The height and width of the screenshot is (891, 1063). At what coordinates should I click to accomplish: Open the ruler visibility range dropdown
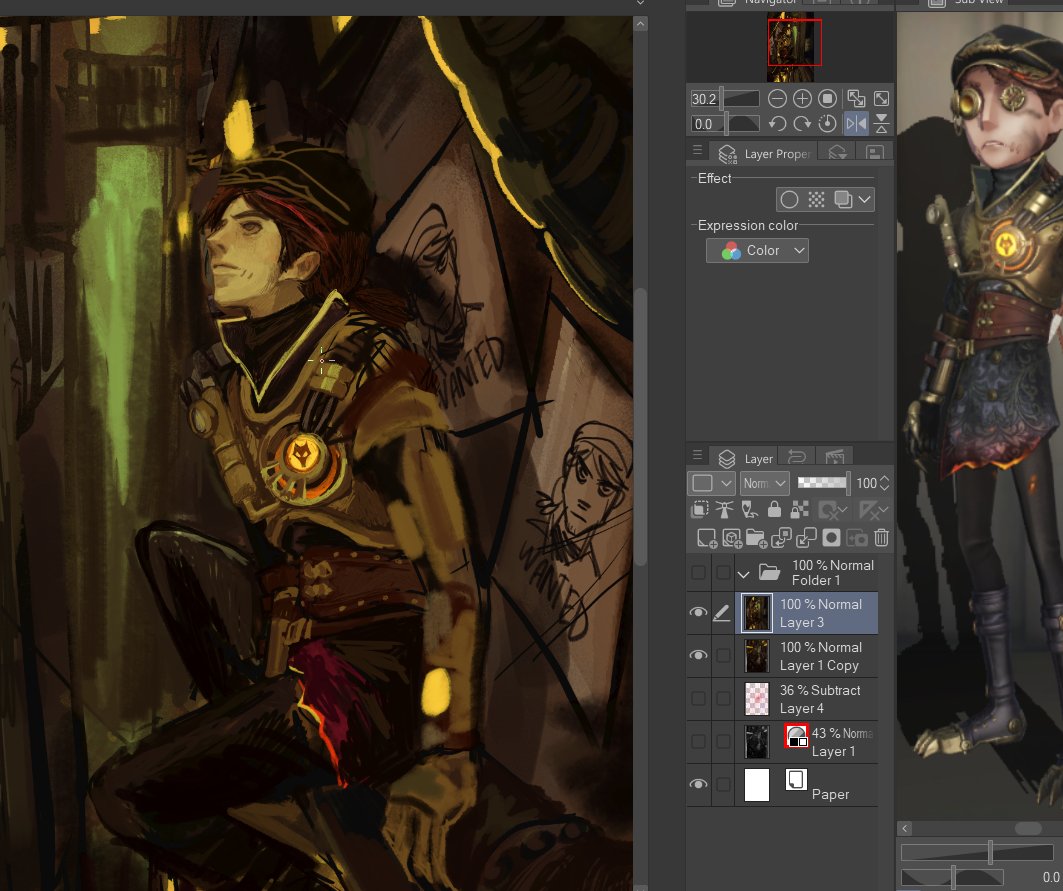[873, 510]
